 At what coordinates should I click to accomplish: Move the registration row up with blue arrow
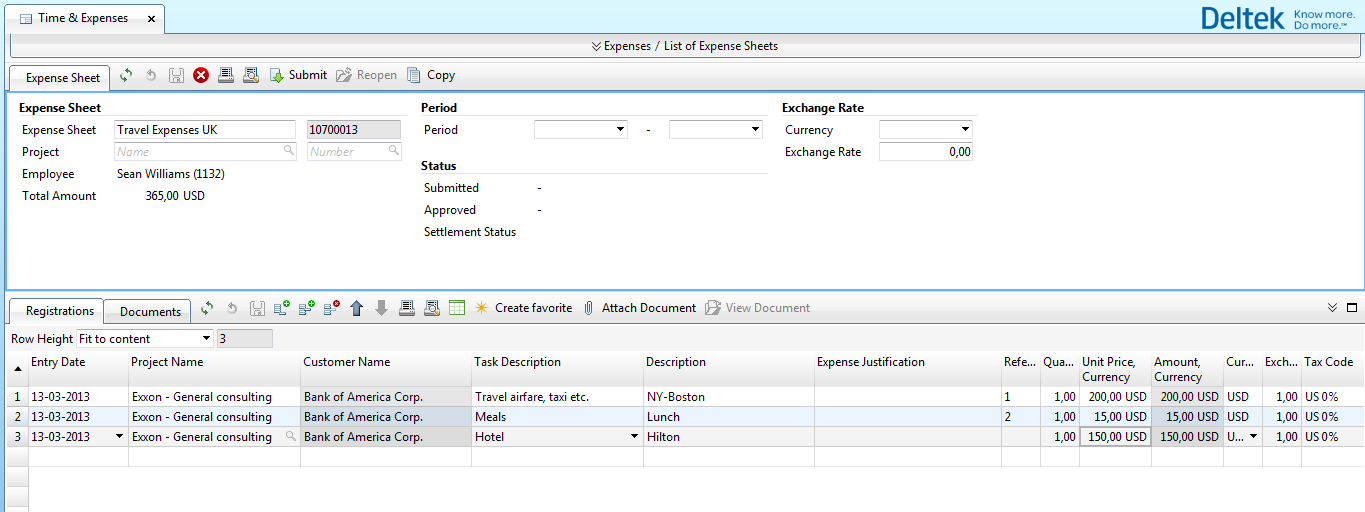(x=357, y=308)
